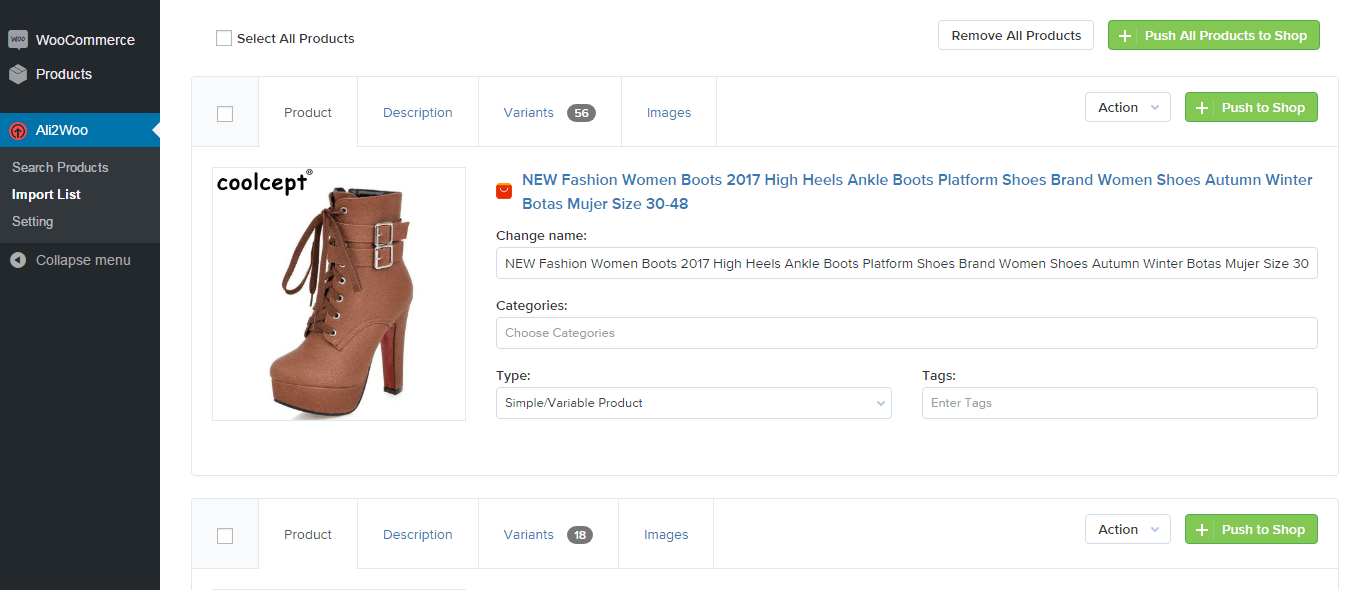Click the Remove All Products button
The image size is (1347, 590).
(1015, 36)
